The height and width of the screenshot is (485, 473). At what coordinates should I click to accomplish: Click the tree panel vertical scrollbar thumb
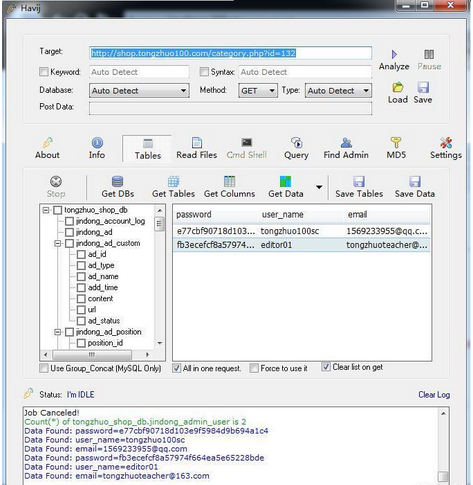[159, 223]
